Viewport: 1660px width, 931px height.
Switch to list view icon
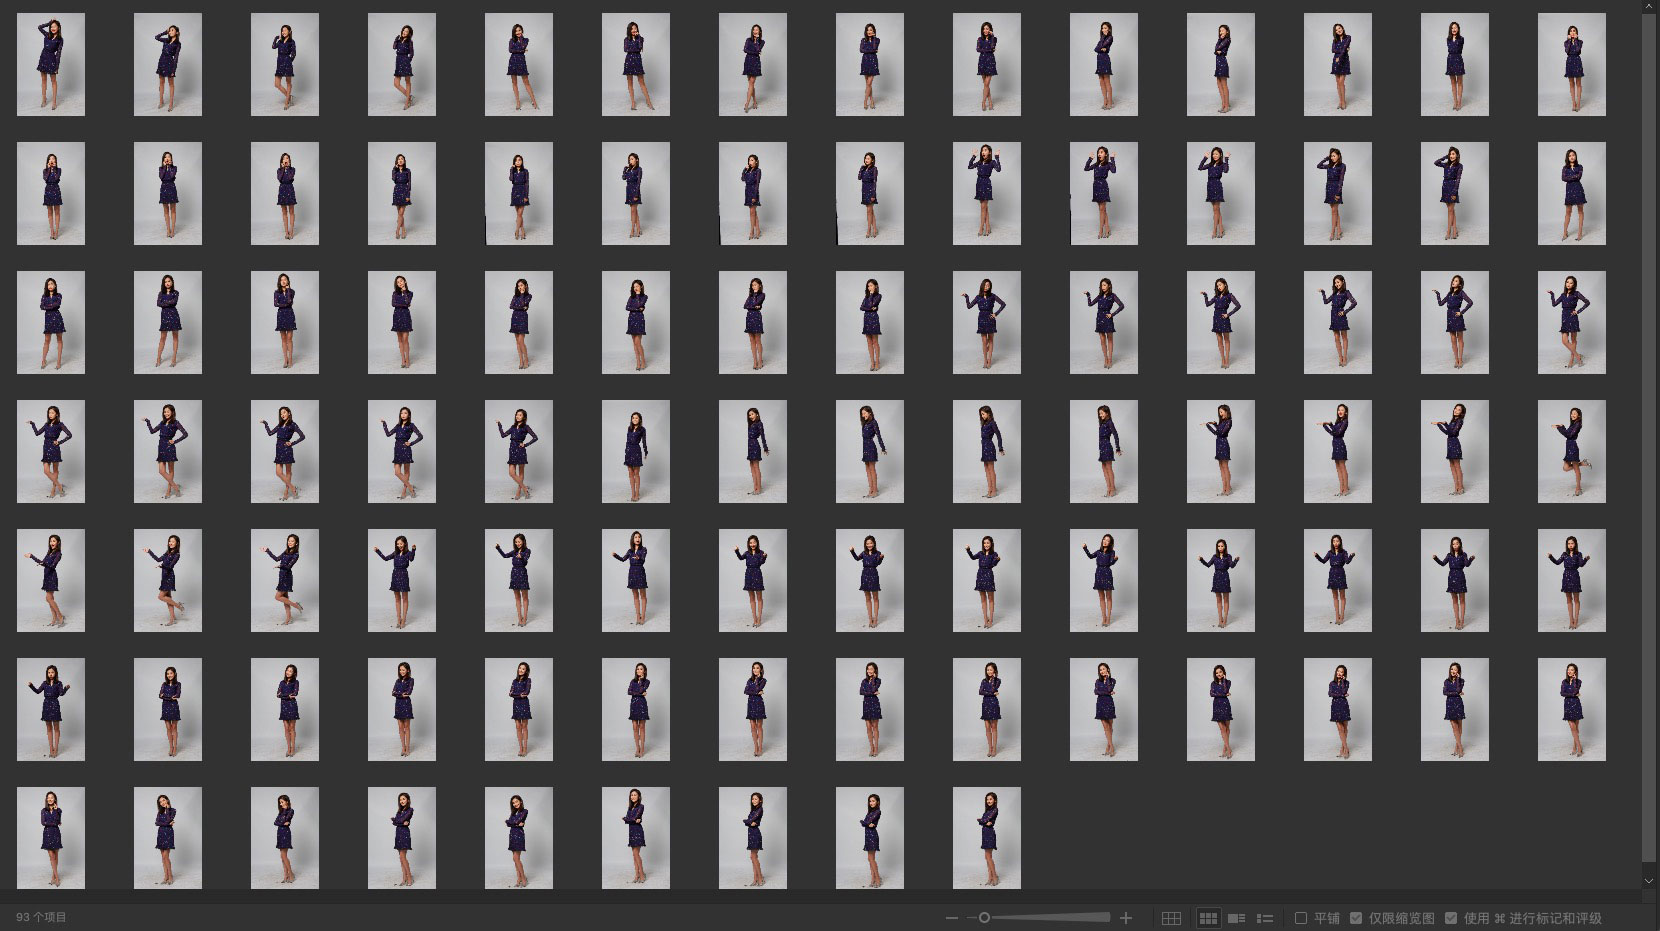(1265, 918)
